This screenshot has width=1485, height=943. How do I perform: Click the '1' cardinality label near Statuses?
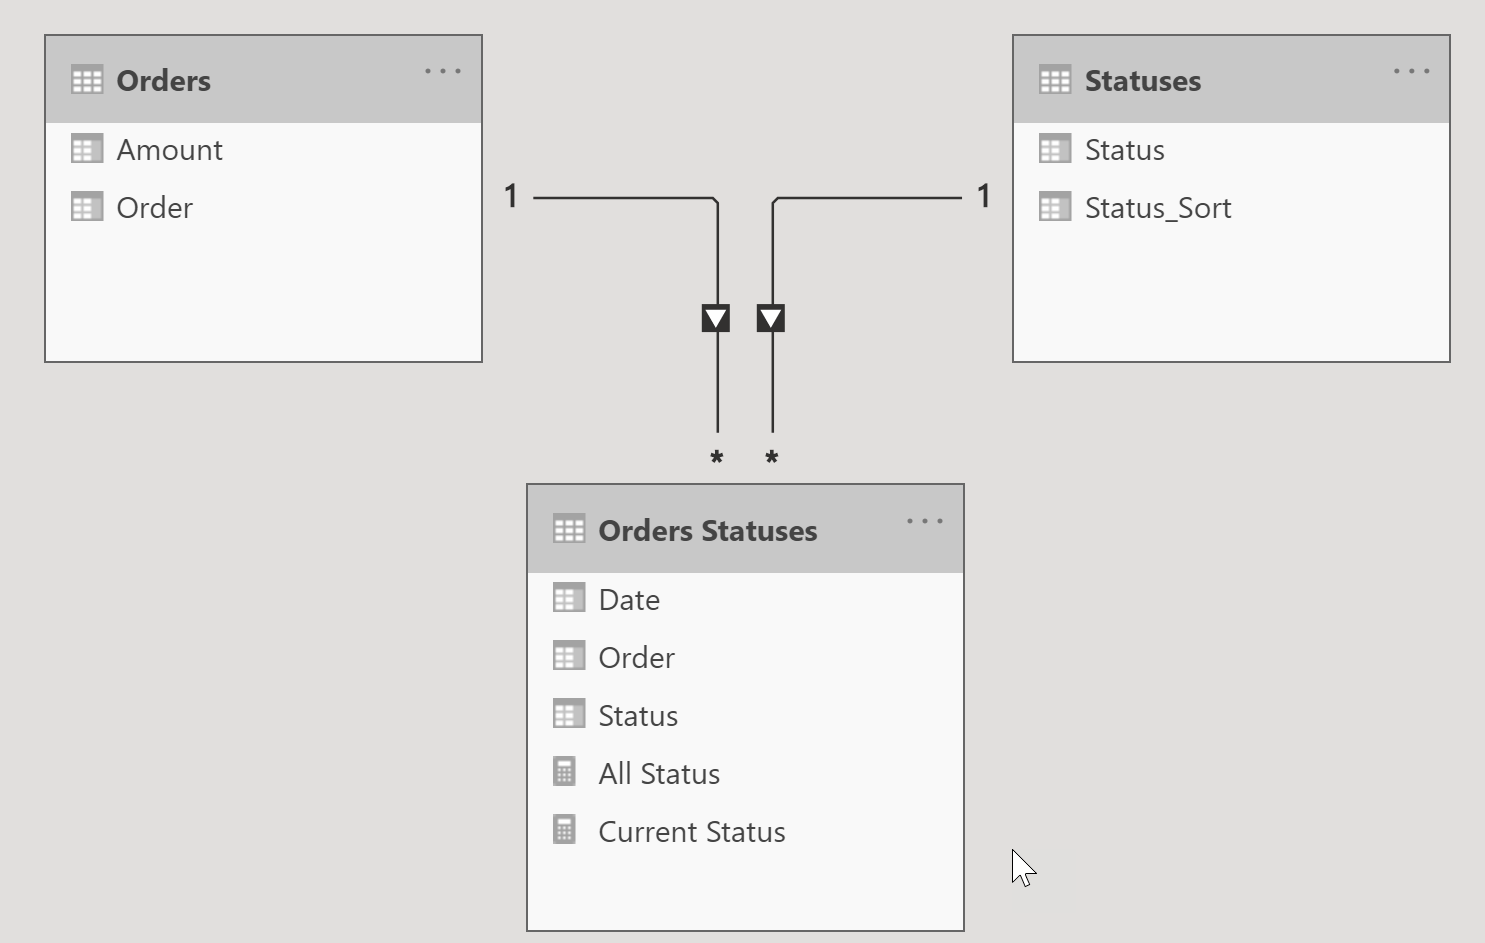pyautogui.click(x=984, y=196)
